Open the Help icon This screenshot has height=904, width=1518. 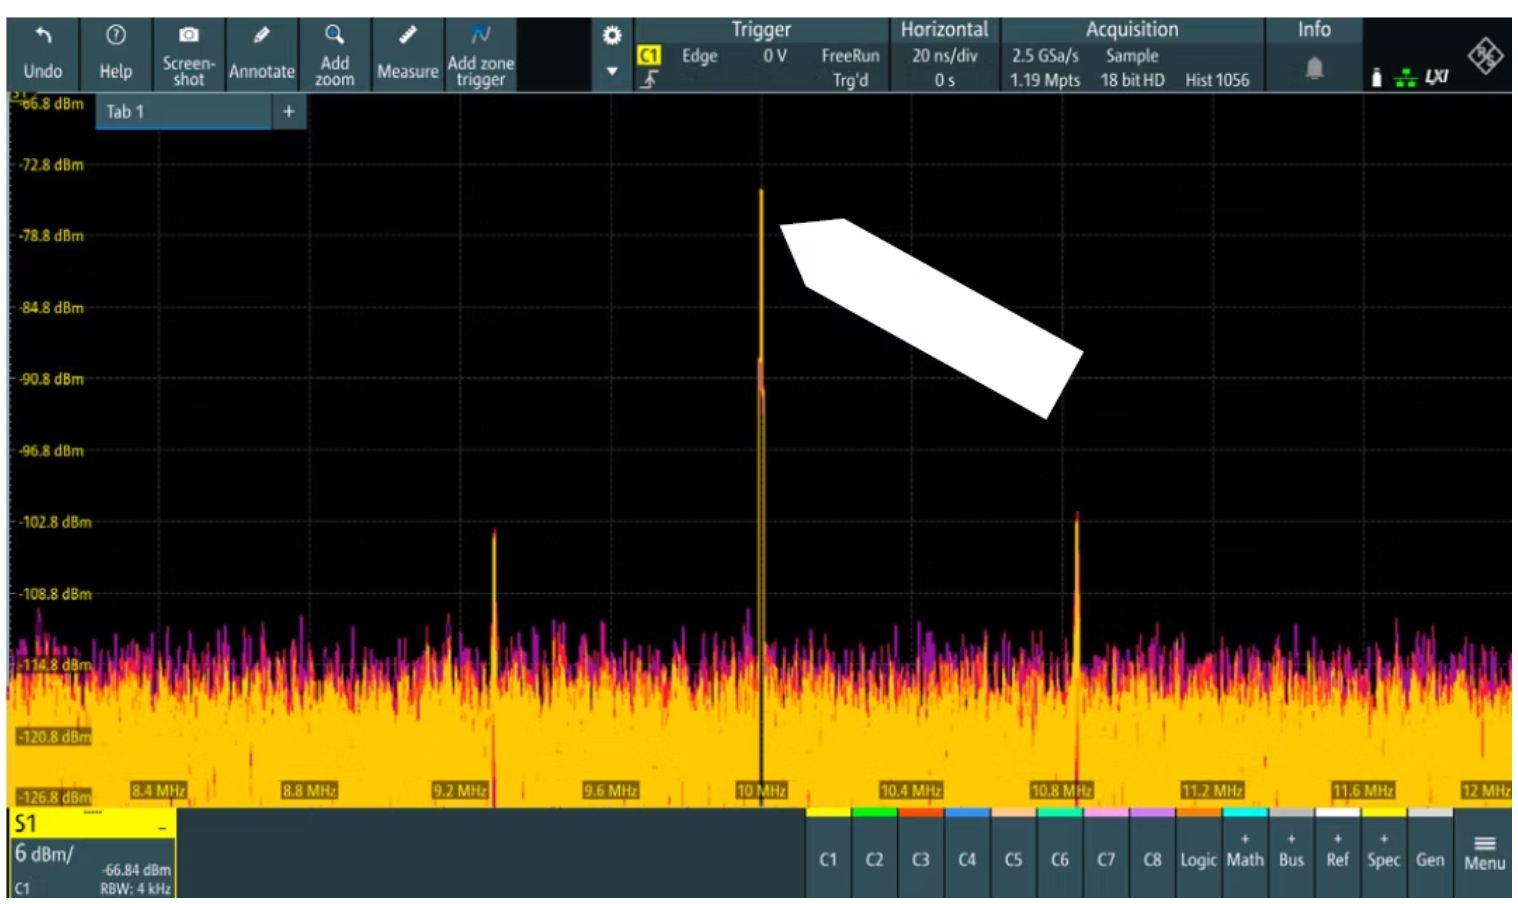coord(115,37)
